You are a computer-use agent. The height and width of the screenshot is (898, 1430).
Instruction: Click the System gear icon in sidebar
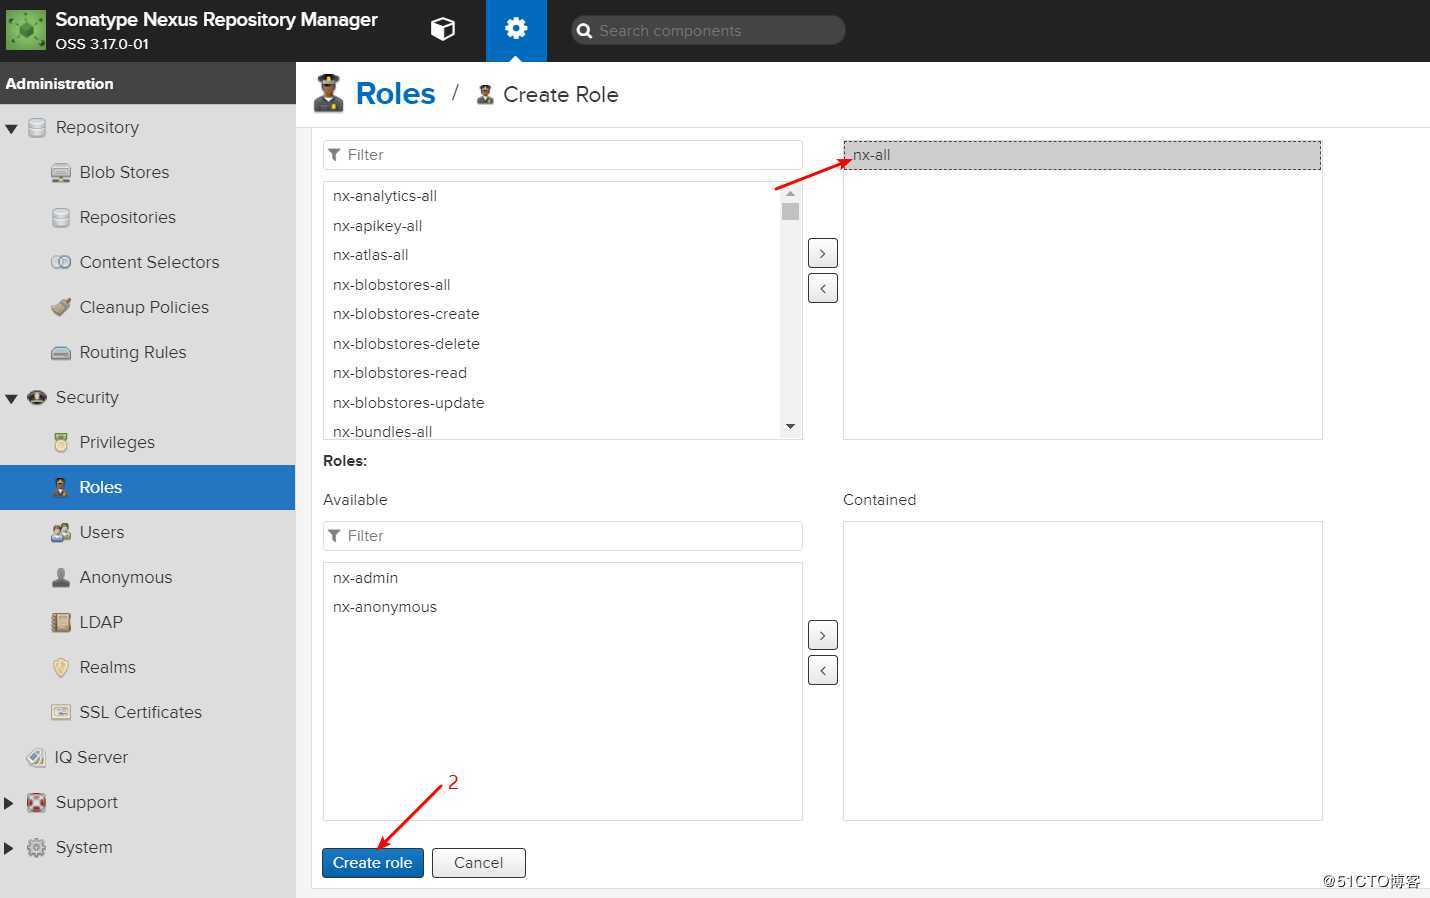point(36,847)
